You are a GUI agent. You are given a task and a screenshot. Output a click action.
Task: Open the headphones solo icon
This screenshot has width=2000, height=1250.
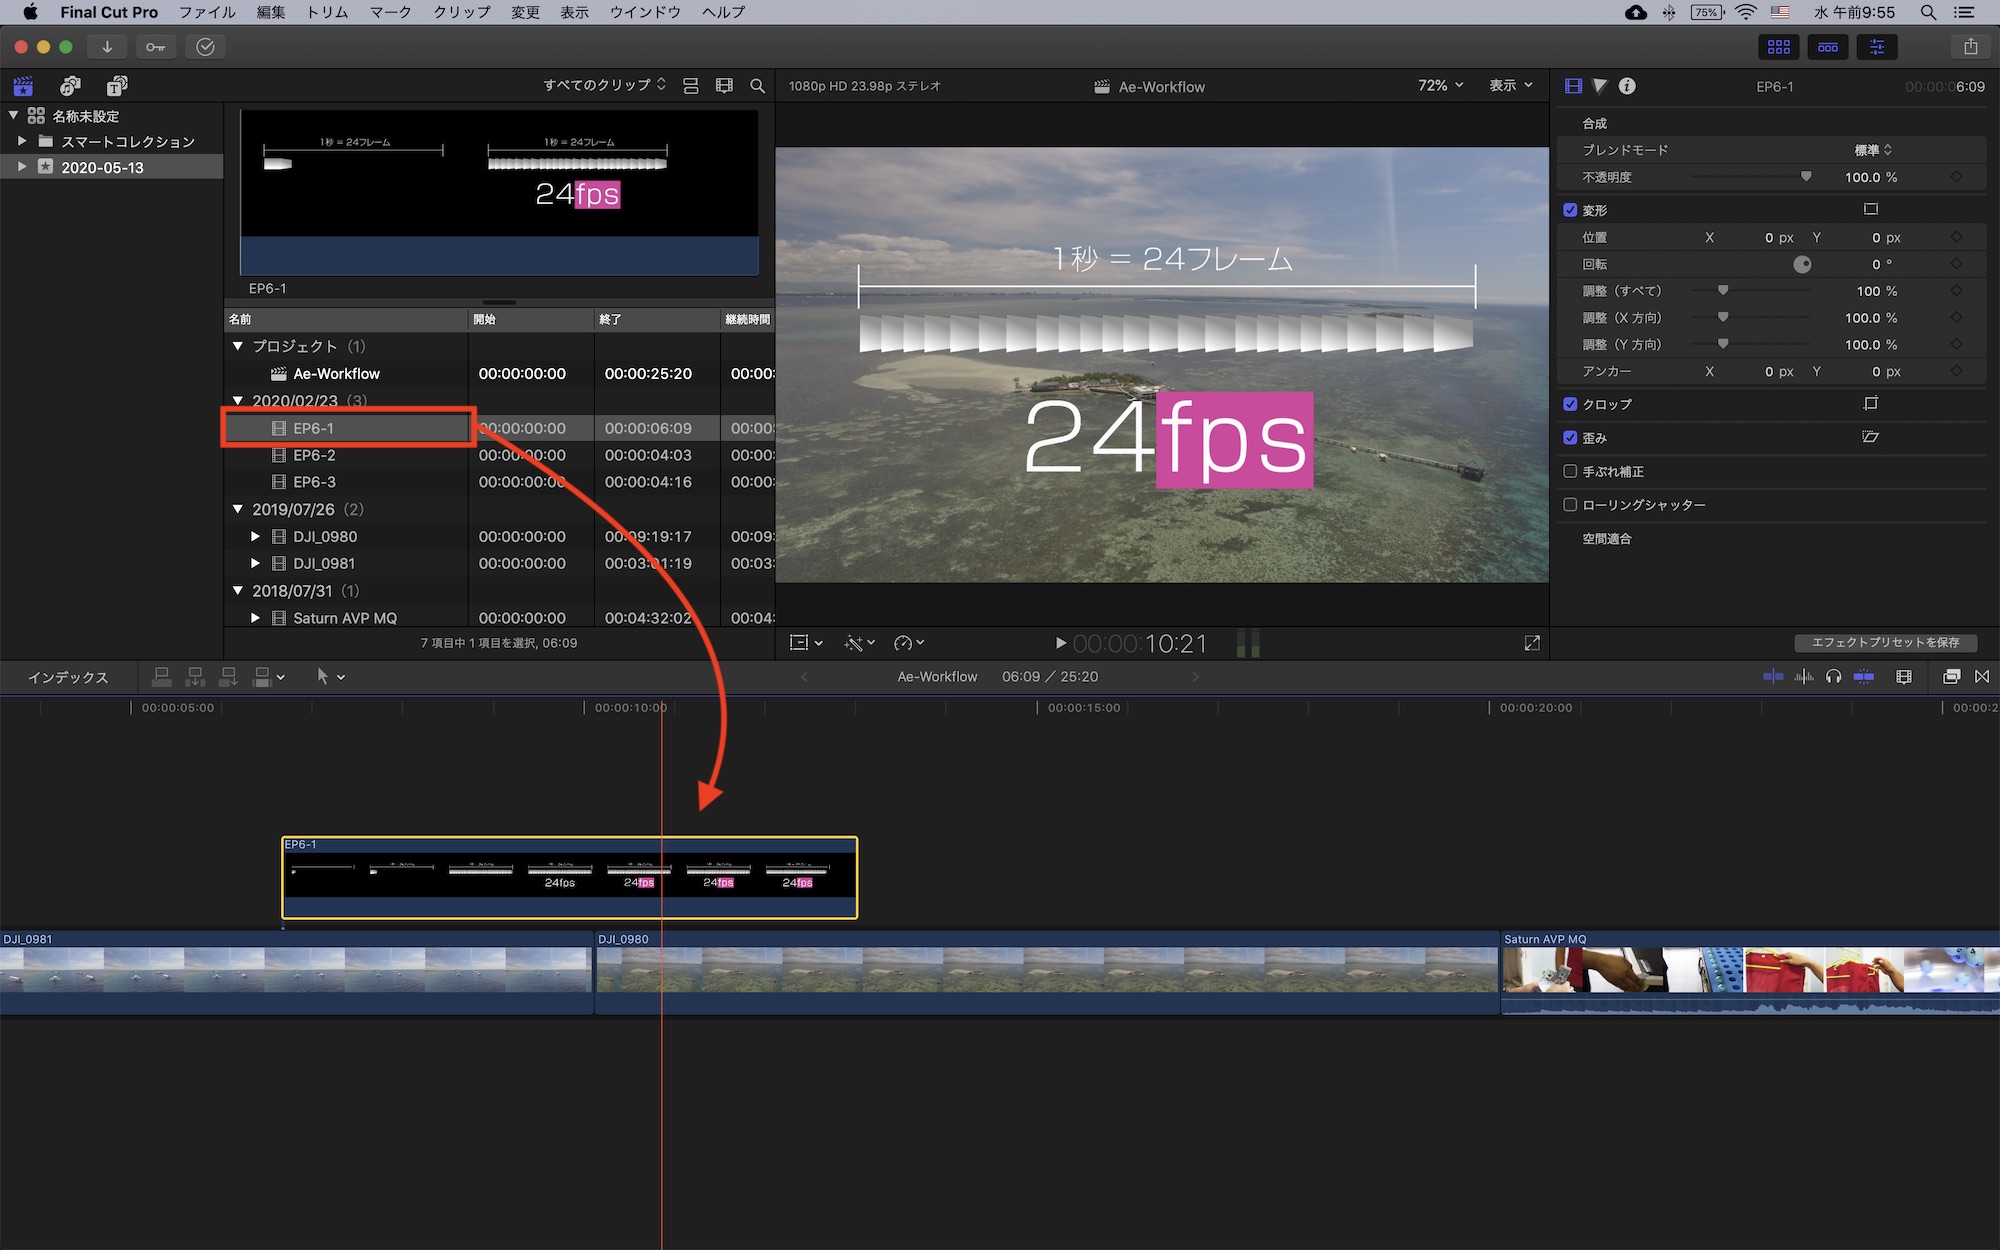coord(1833,677)
